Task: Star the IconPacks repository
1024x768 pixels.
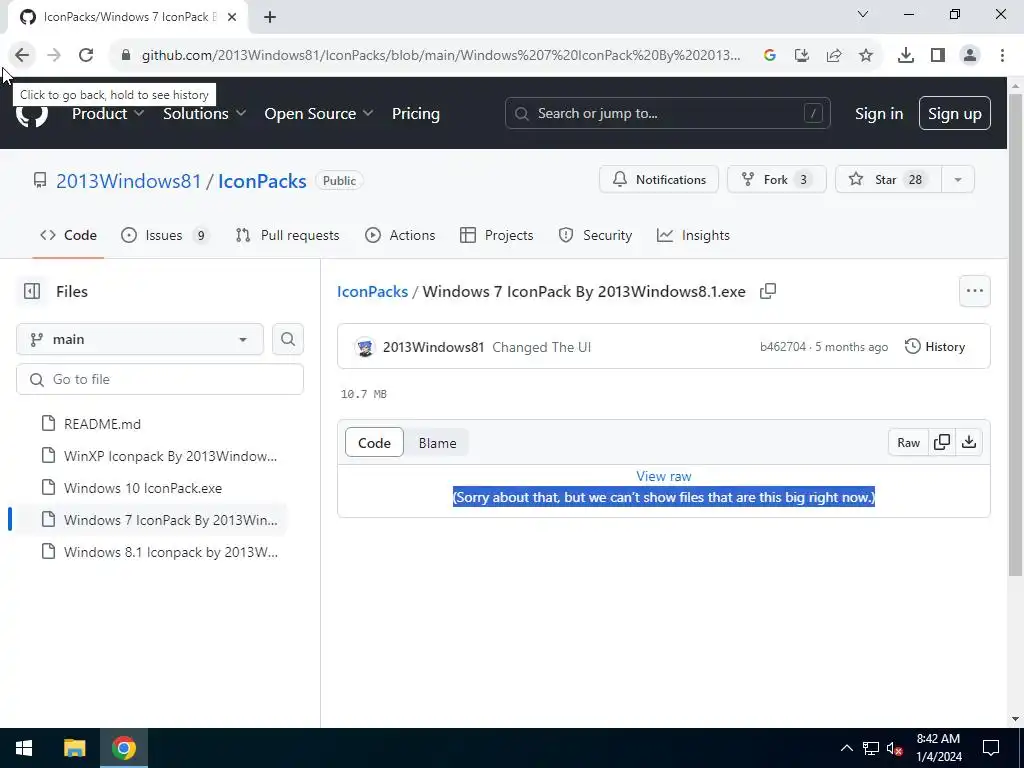Action: [x=888, y=180]
